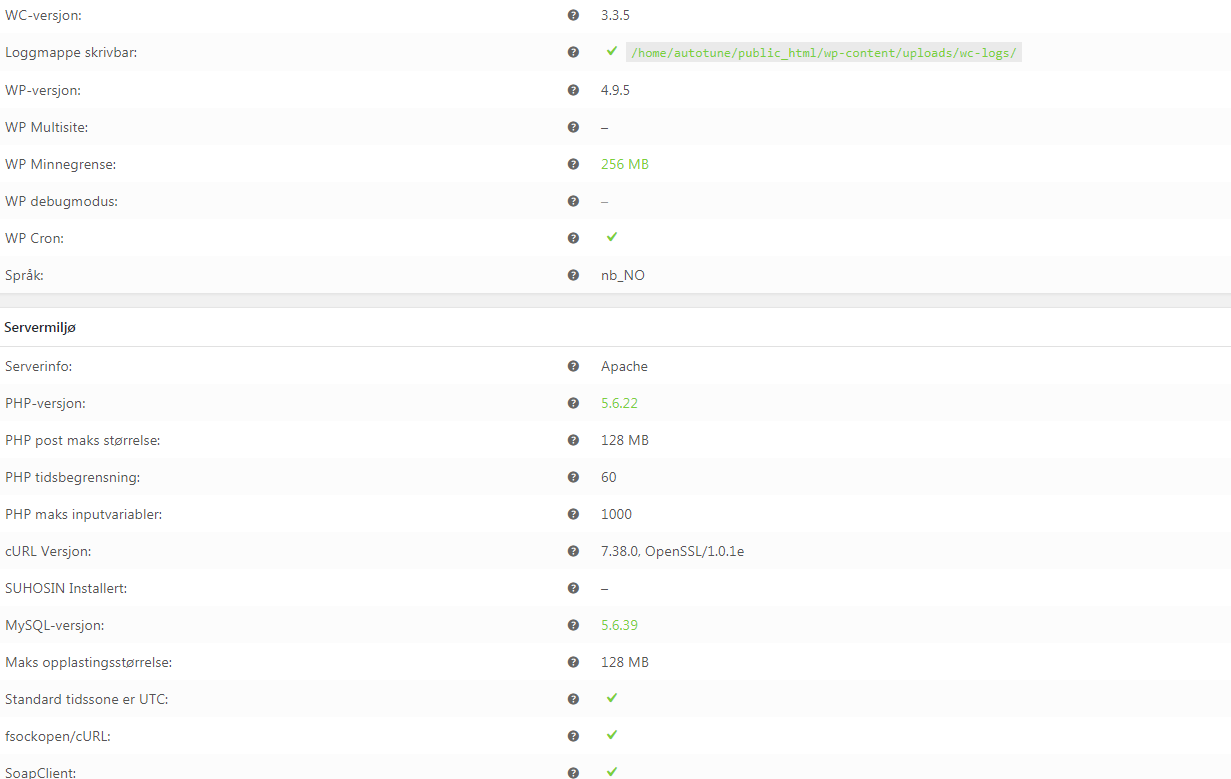Image resolution: width=1231 pixels, height=779 pixels.
Task: Click the WC version value 3.3.5
Action: 615,16
